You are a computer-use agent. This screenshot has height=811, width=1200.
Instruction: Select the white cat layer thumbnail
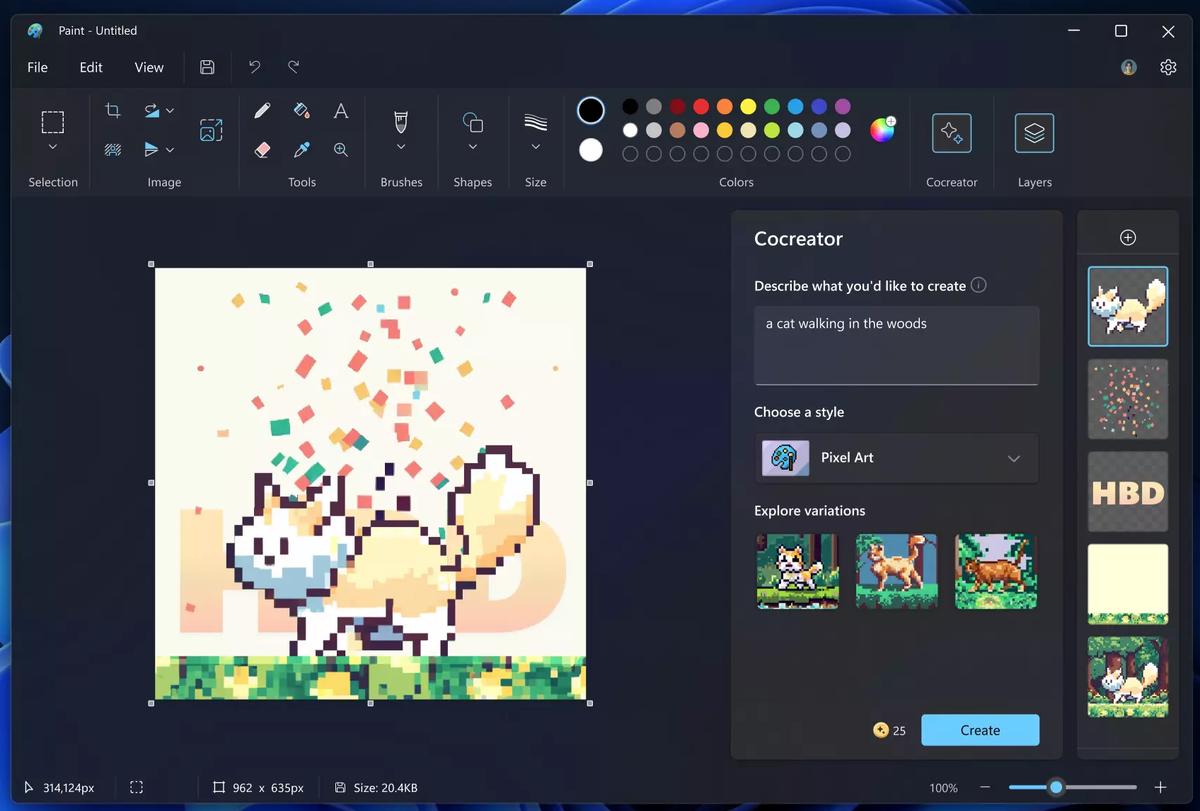coord(1128,306)
